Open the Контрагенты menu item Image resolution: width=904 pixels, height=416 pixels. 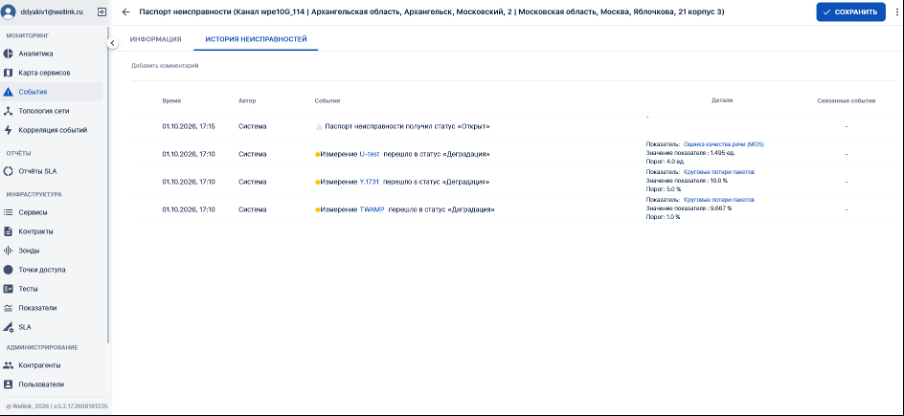pos(39,365)
